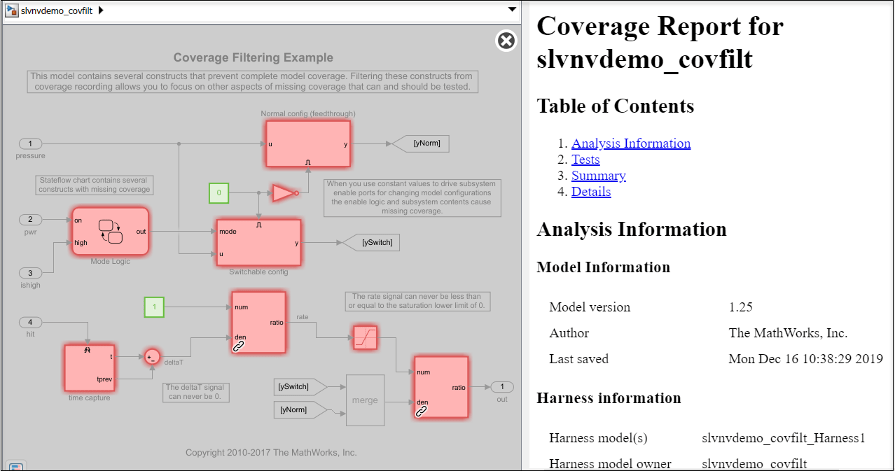Image resolution: width=895 pixels, height=471 pixels.
Task: Open the model browser dropdown arrow in the top bar
Action: pos(512,9)
